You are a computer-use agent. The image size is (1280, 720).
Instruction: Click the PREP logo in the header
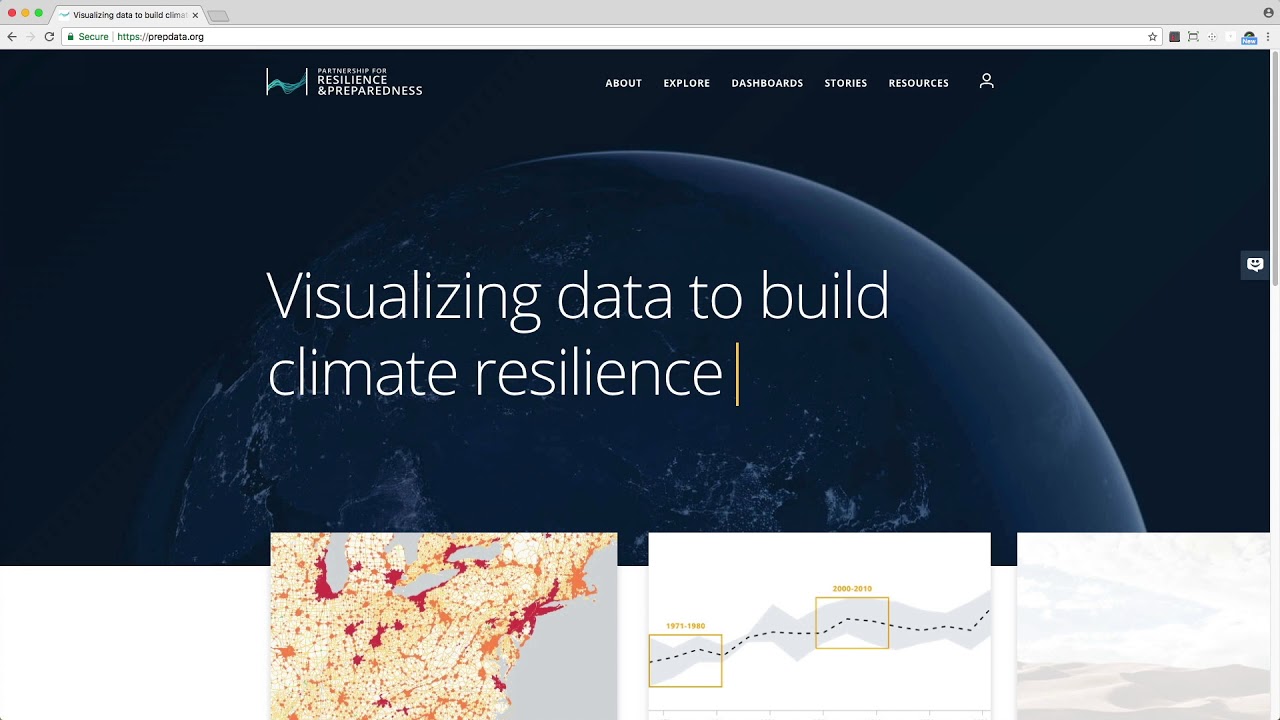pyautogui.click(x=344, y=82)
